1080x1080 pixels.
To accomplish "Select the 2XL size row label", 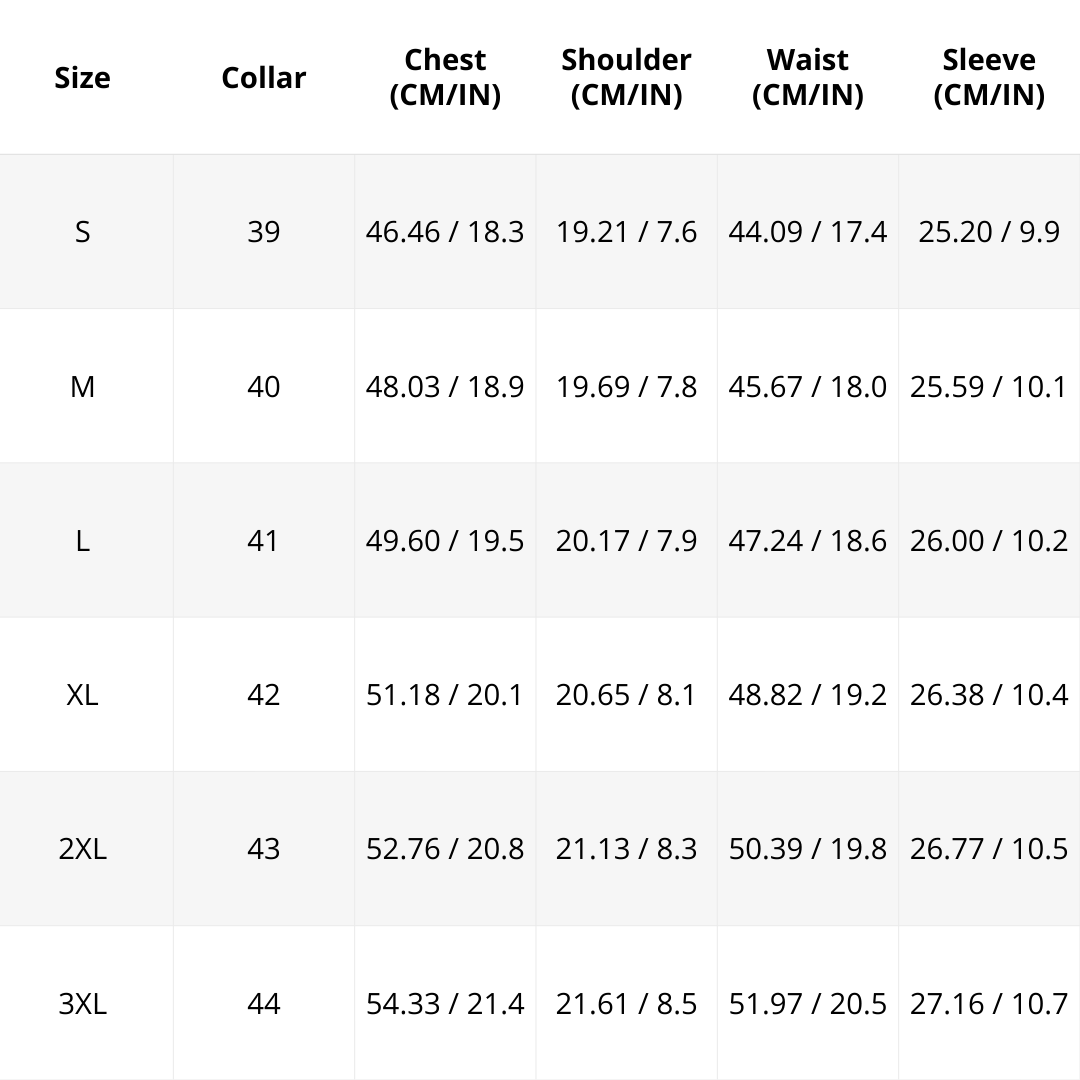I will click(82, 849).
